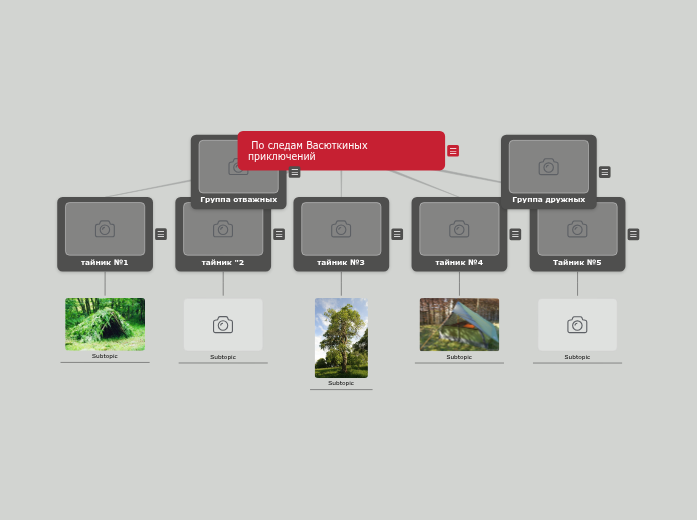Click empty image placeholder under тайник "2
This screenshot has height=520, width=697.
point(223,324)
